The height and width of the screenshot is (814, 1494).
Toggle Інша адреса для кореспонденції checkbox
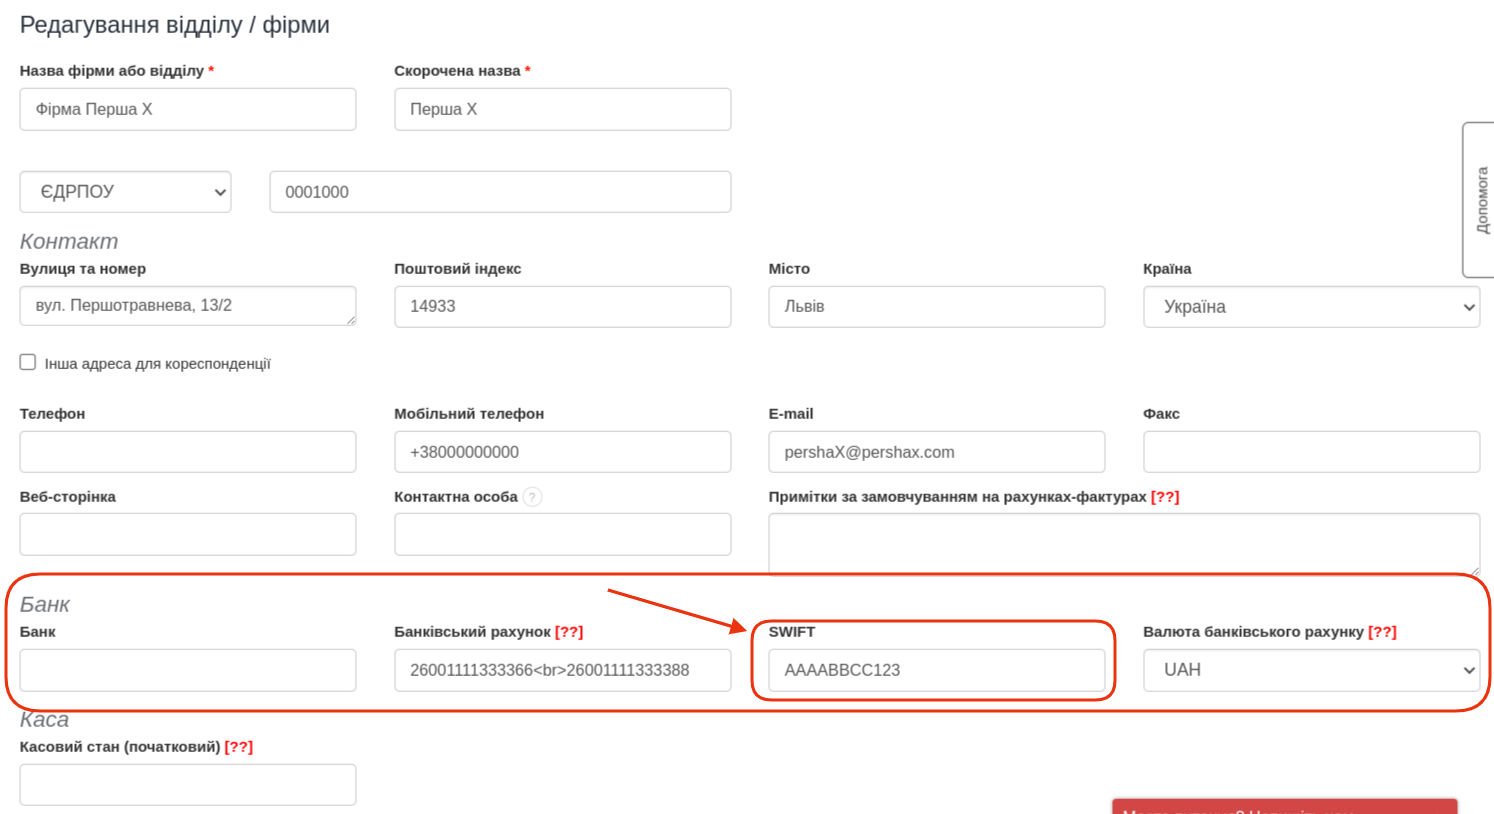point(28,362)
